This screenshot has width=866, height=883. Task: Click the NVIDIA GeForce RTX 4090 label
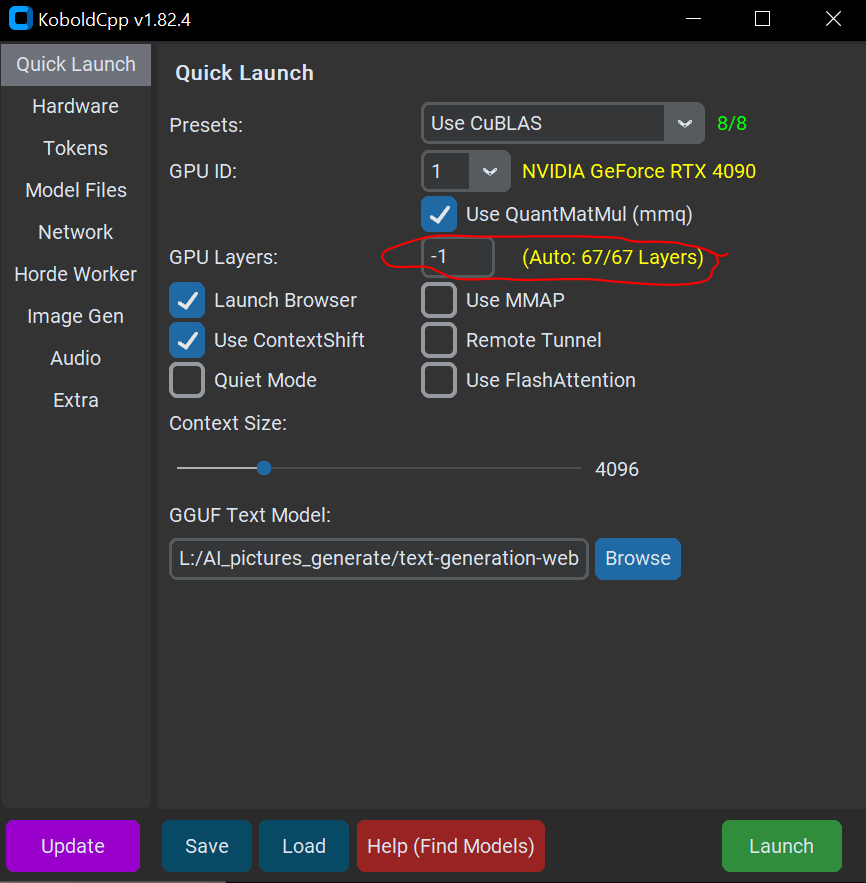pos(639,171)
